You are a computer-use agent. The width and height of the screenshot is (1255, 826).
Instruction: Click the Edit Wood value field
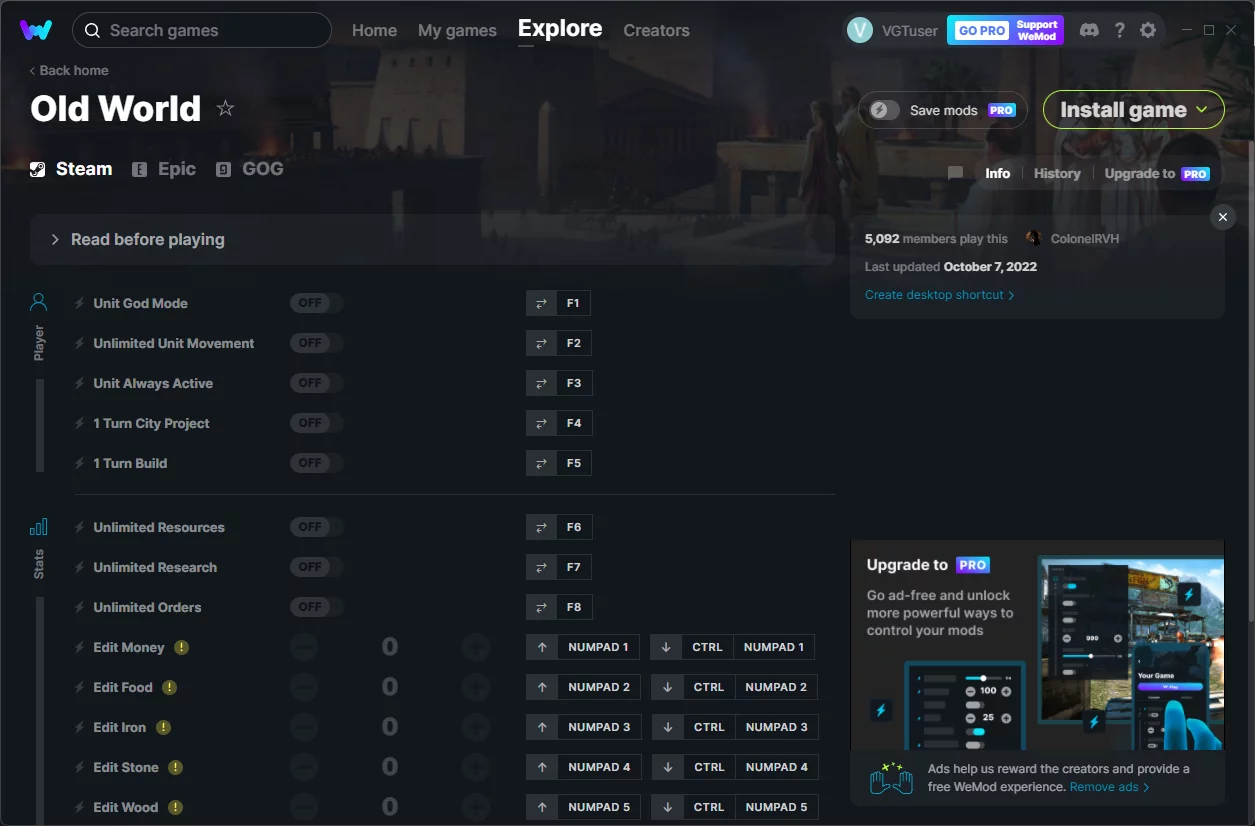tap(390, 807)
